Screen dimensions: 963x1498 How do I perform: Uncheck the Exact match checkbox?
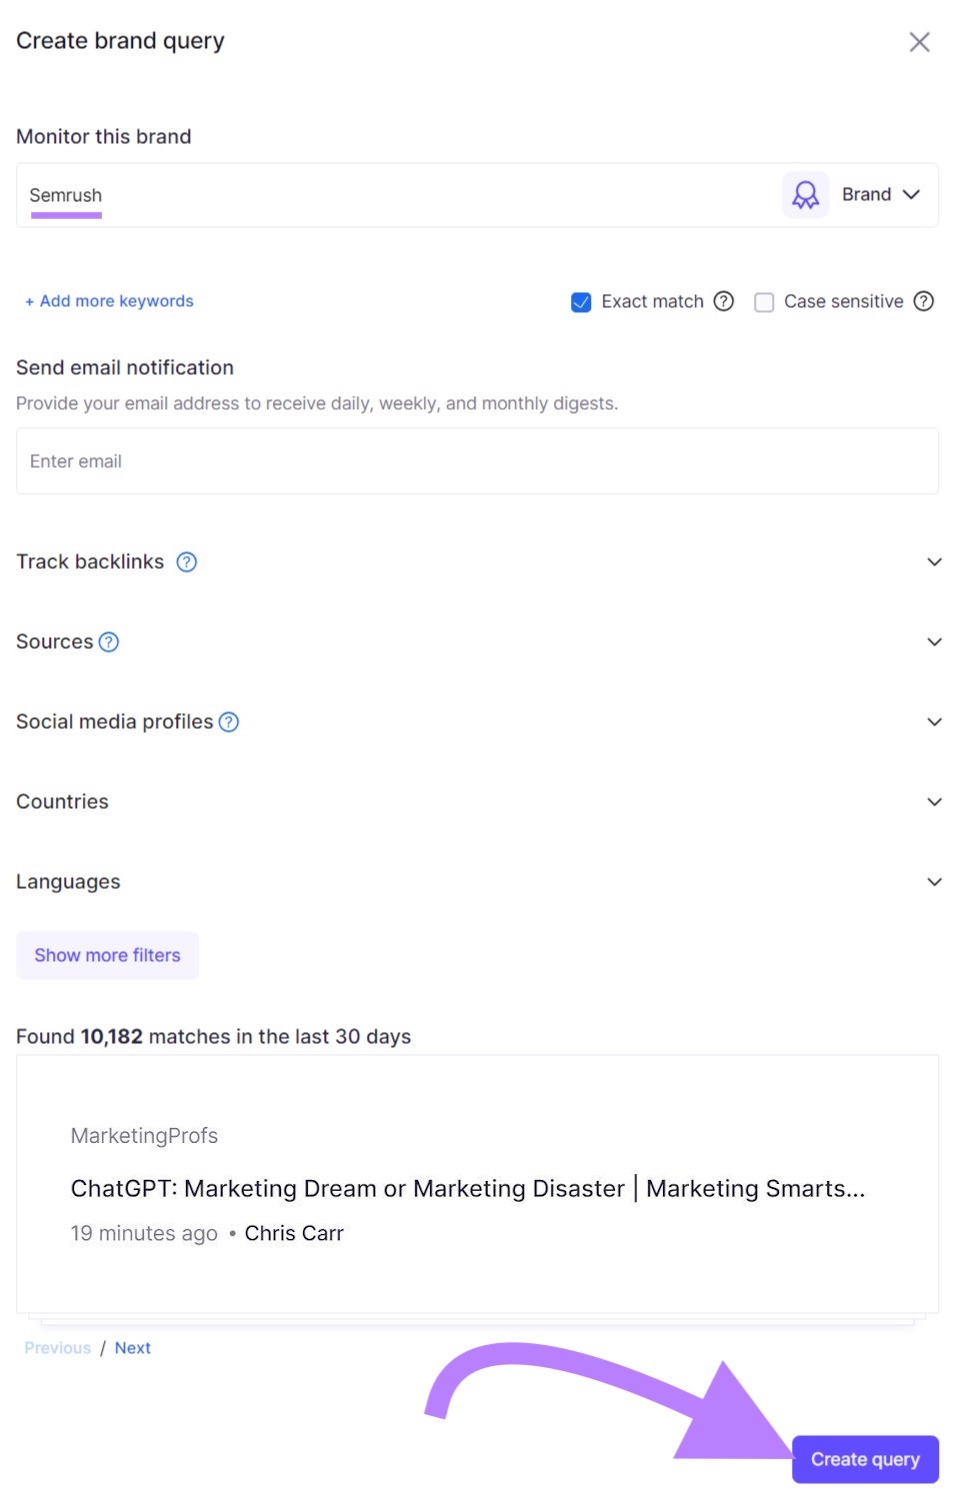(x=581, y=302)
